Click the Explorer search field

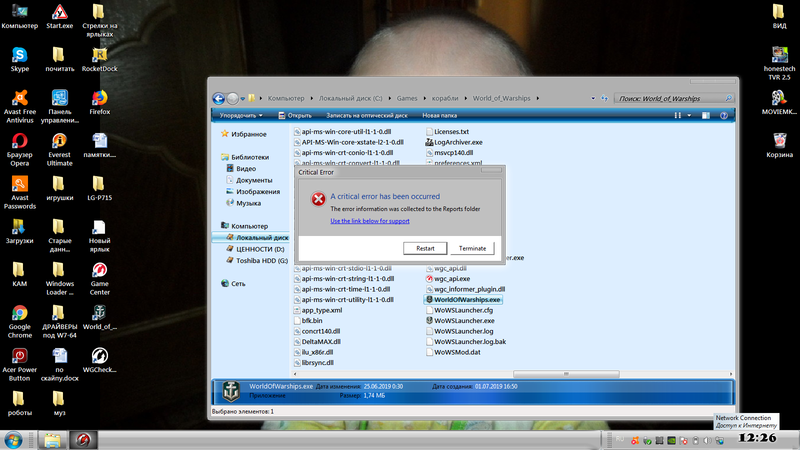click(673, 98)
